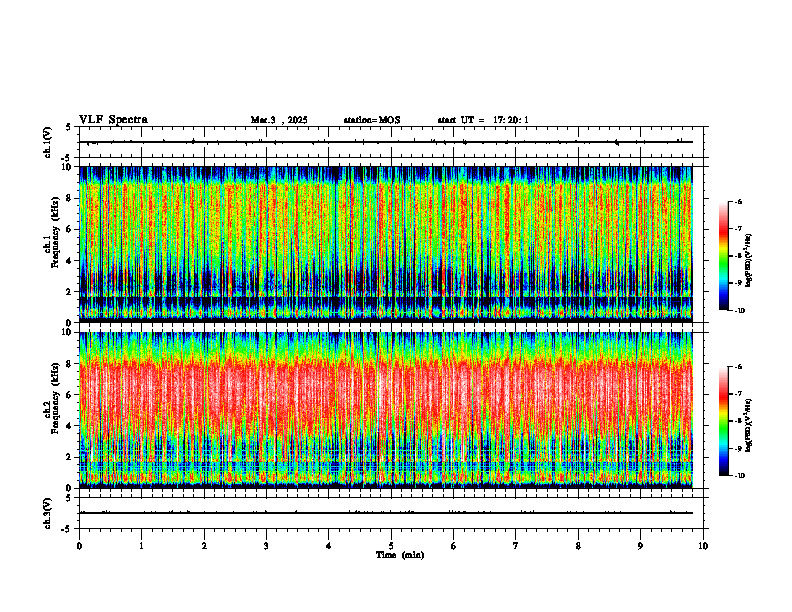Viewport: 792px width, 612px height.
Task: Click the ch.2 color bar label "-7"
Action: [739, 394]
